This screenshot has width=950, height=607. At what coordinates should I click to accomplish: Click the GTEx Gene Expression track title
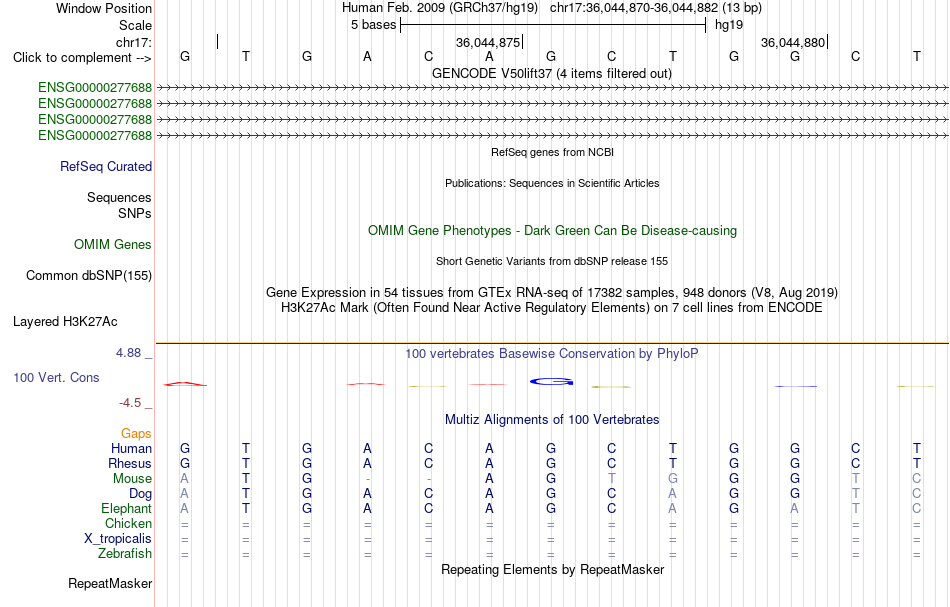point(552,293)
